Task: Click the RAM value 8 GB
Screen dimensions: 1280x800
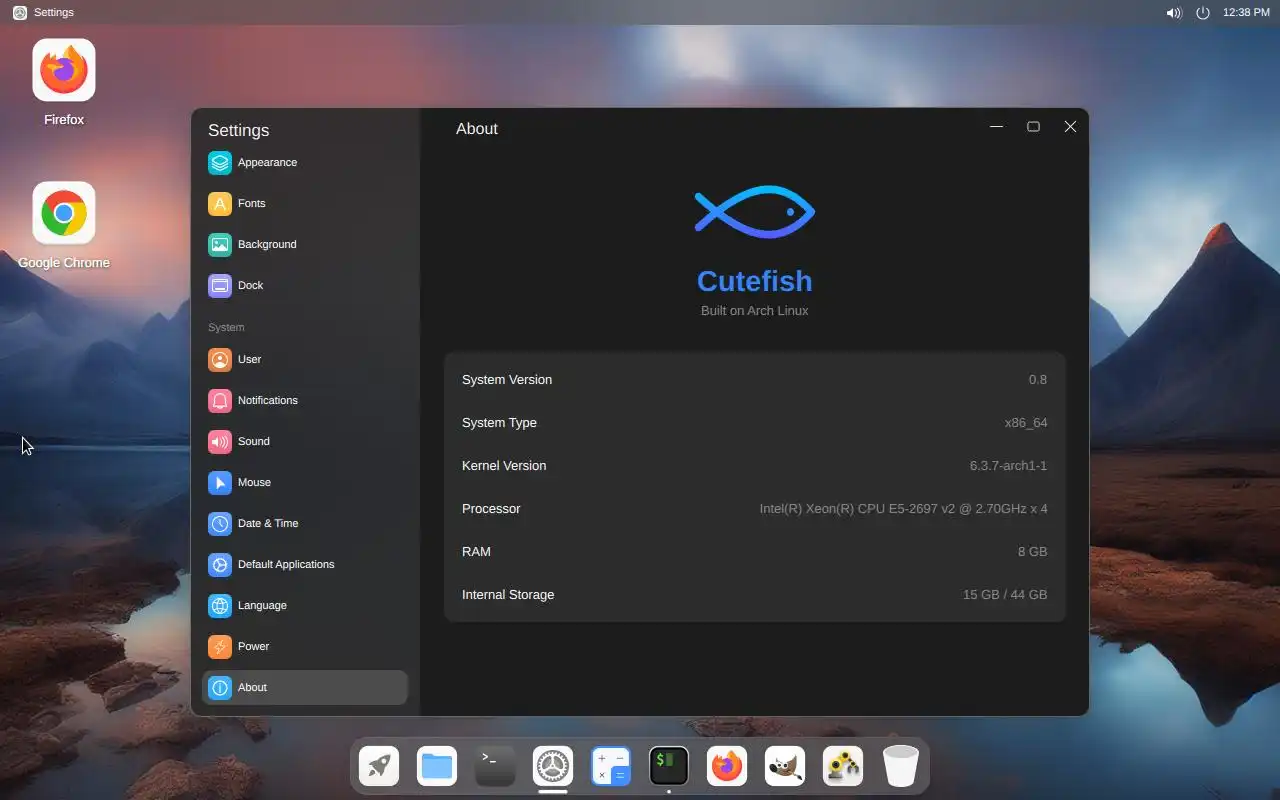Action: [1033, 552]
